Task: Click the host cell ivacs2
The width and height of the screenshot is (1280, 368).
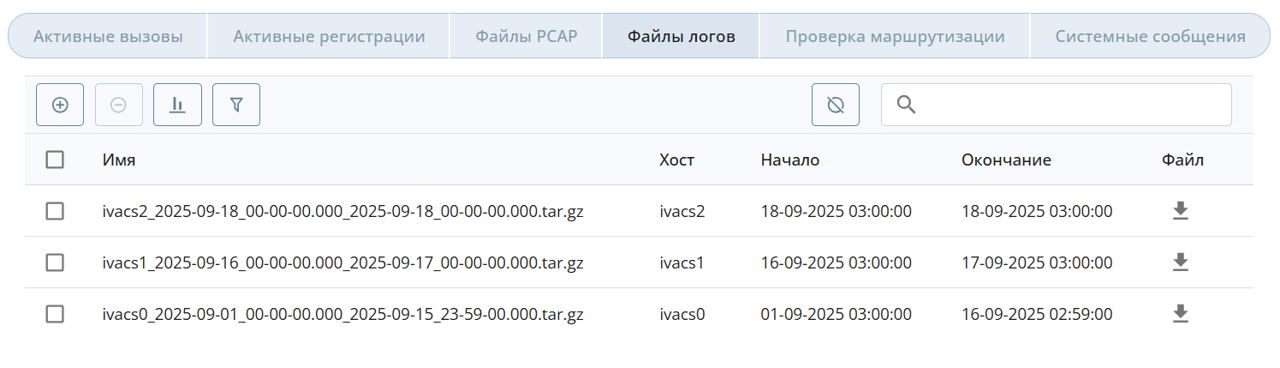Action: tap(682, 211)
